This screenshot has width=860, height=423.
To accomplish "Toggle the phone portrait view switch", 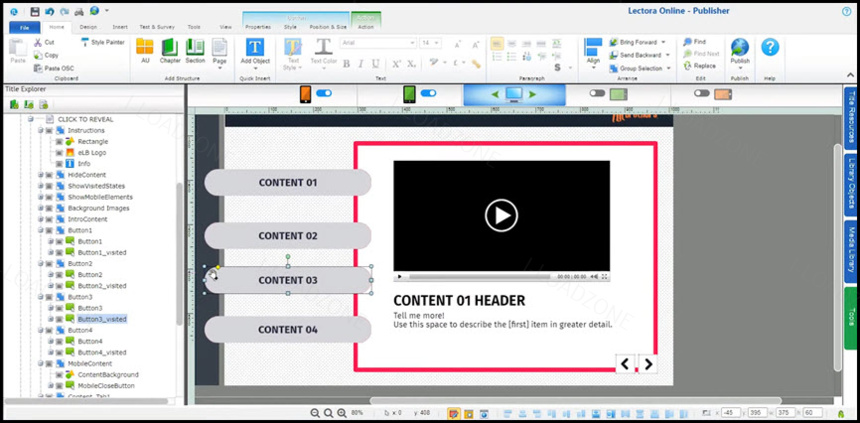I will pyautogui.click(x=324, y=93).
